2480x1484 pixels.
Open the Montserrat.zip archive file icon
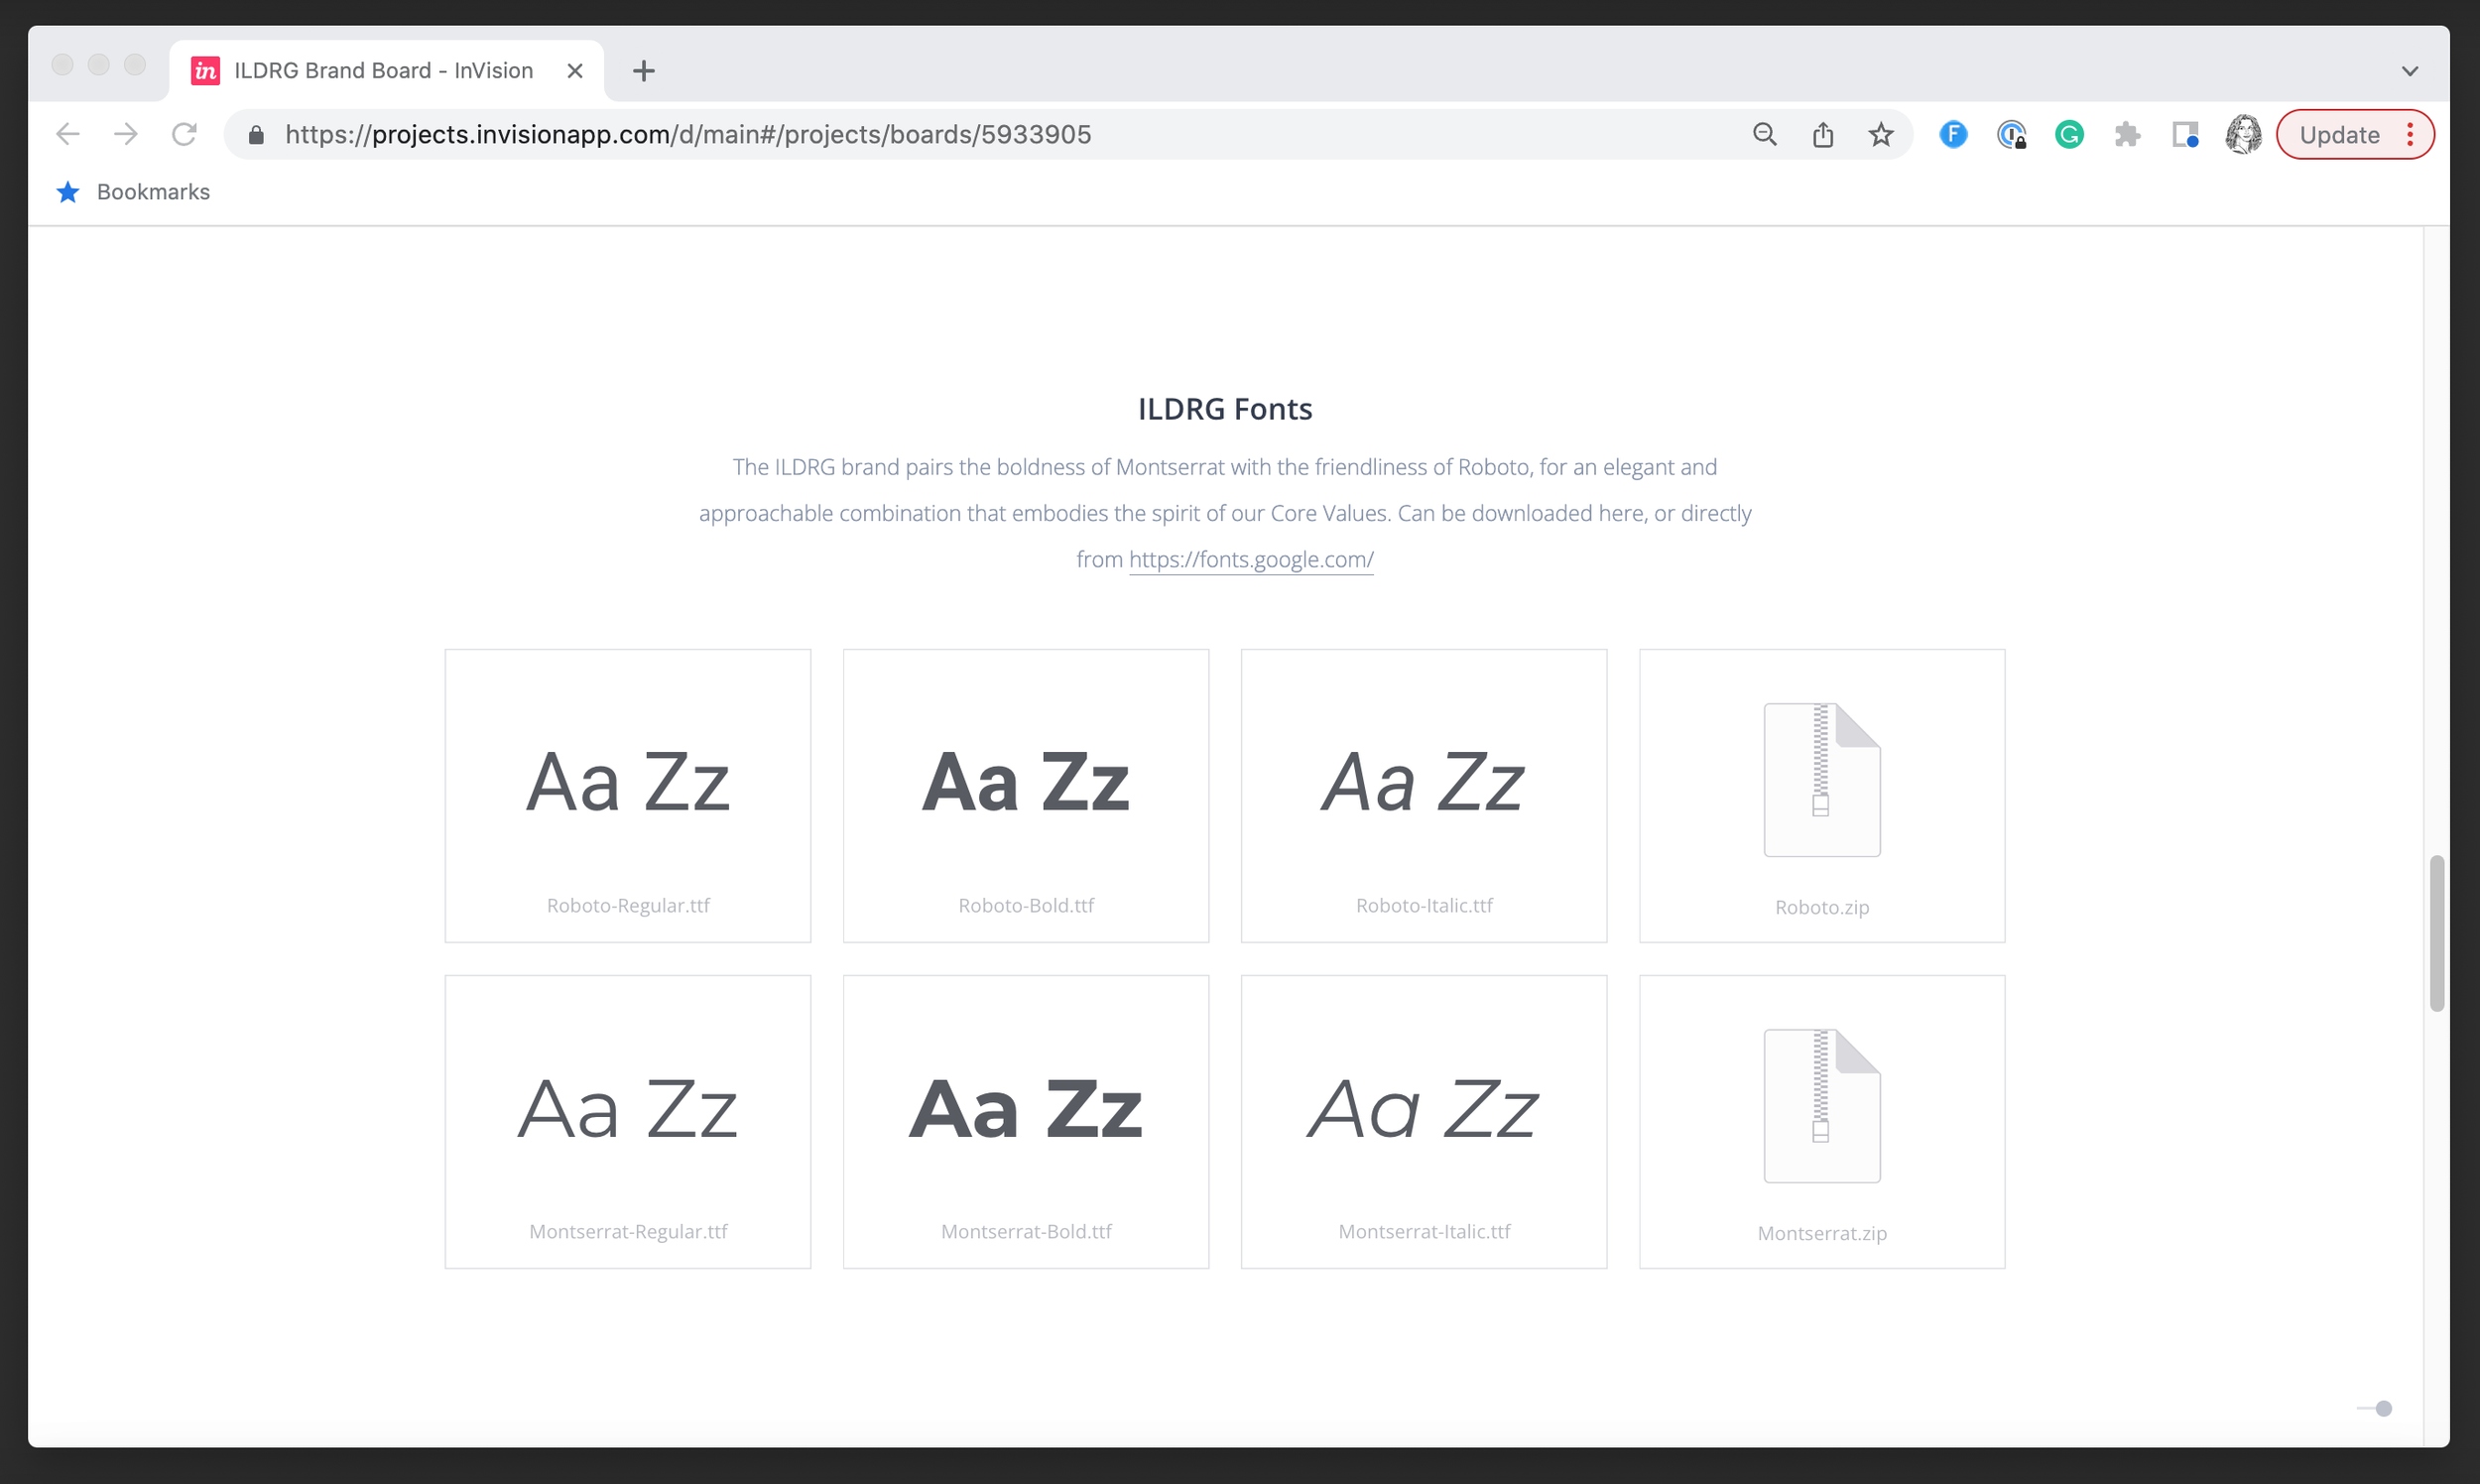pyautogui.click(x=1821, y=1106)
